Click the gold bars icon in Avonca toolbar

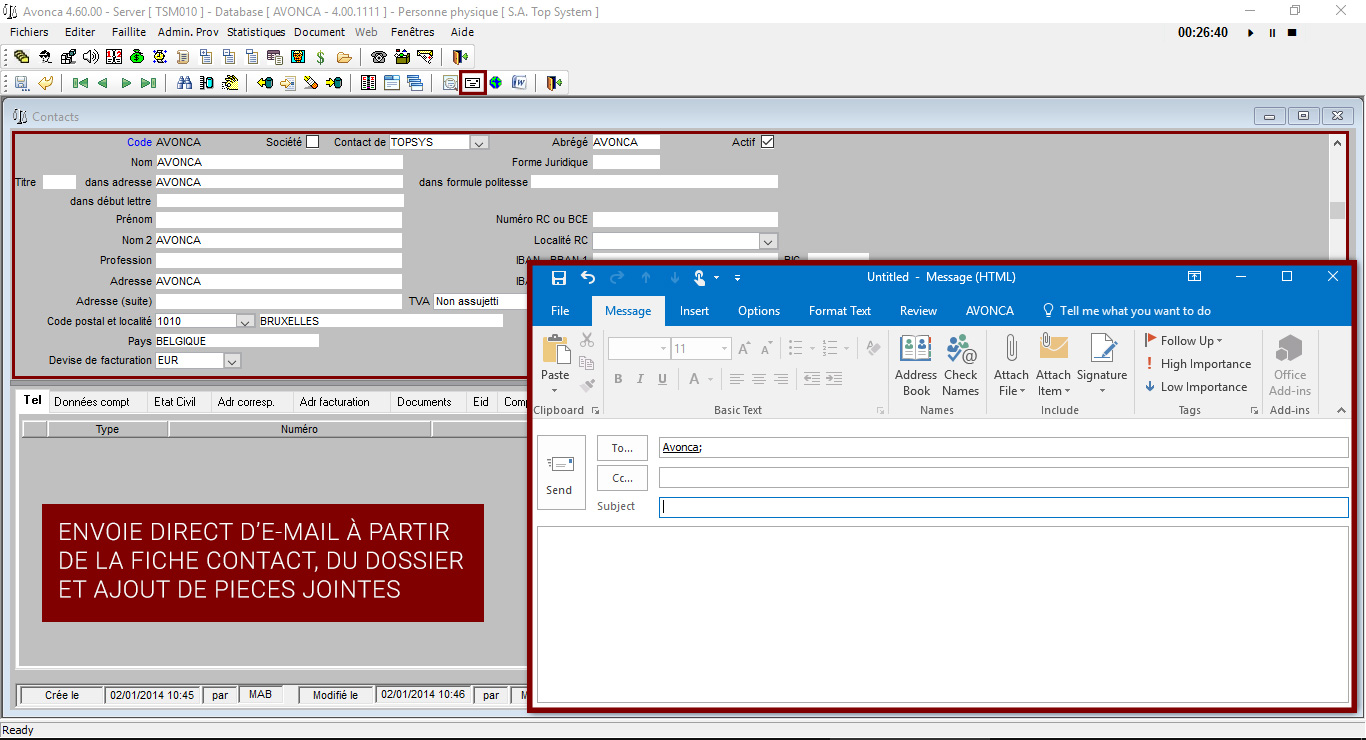point(21,56)
